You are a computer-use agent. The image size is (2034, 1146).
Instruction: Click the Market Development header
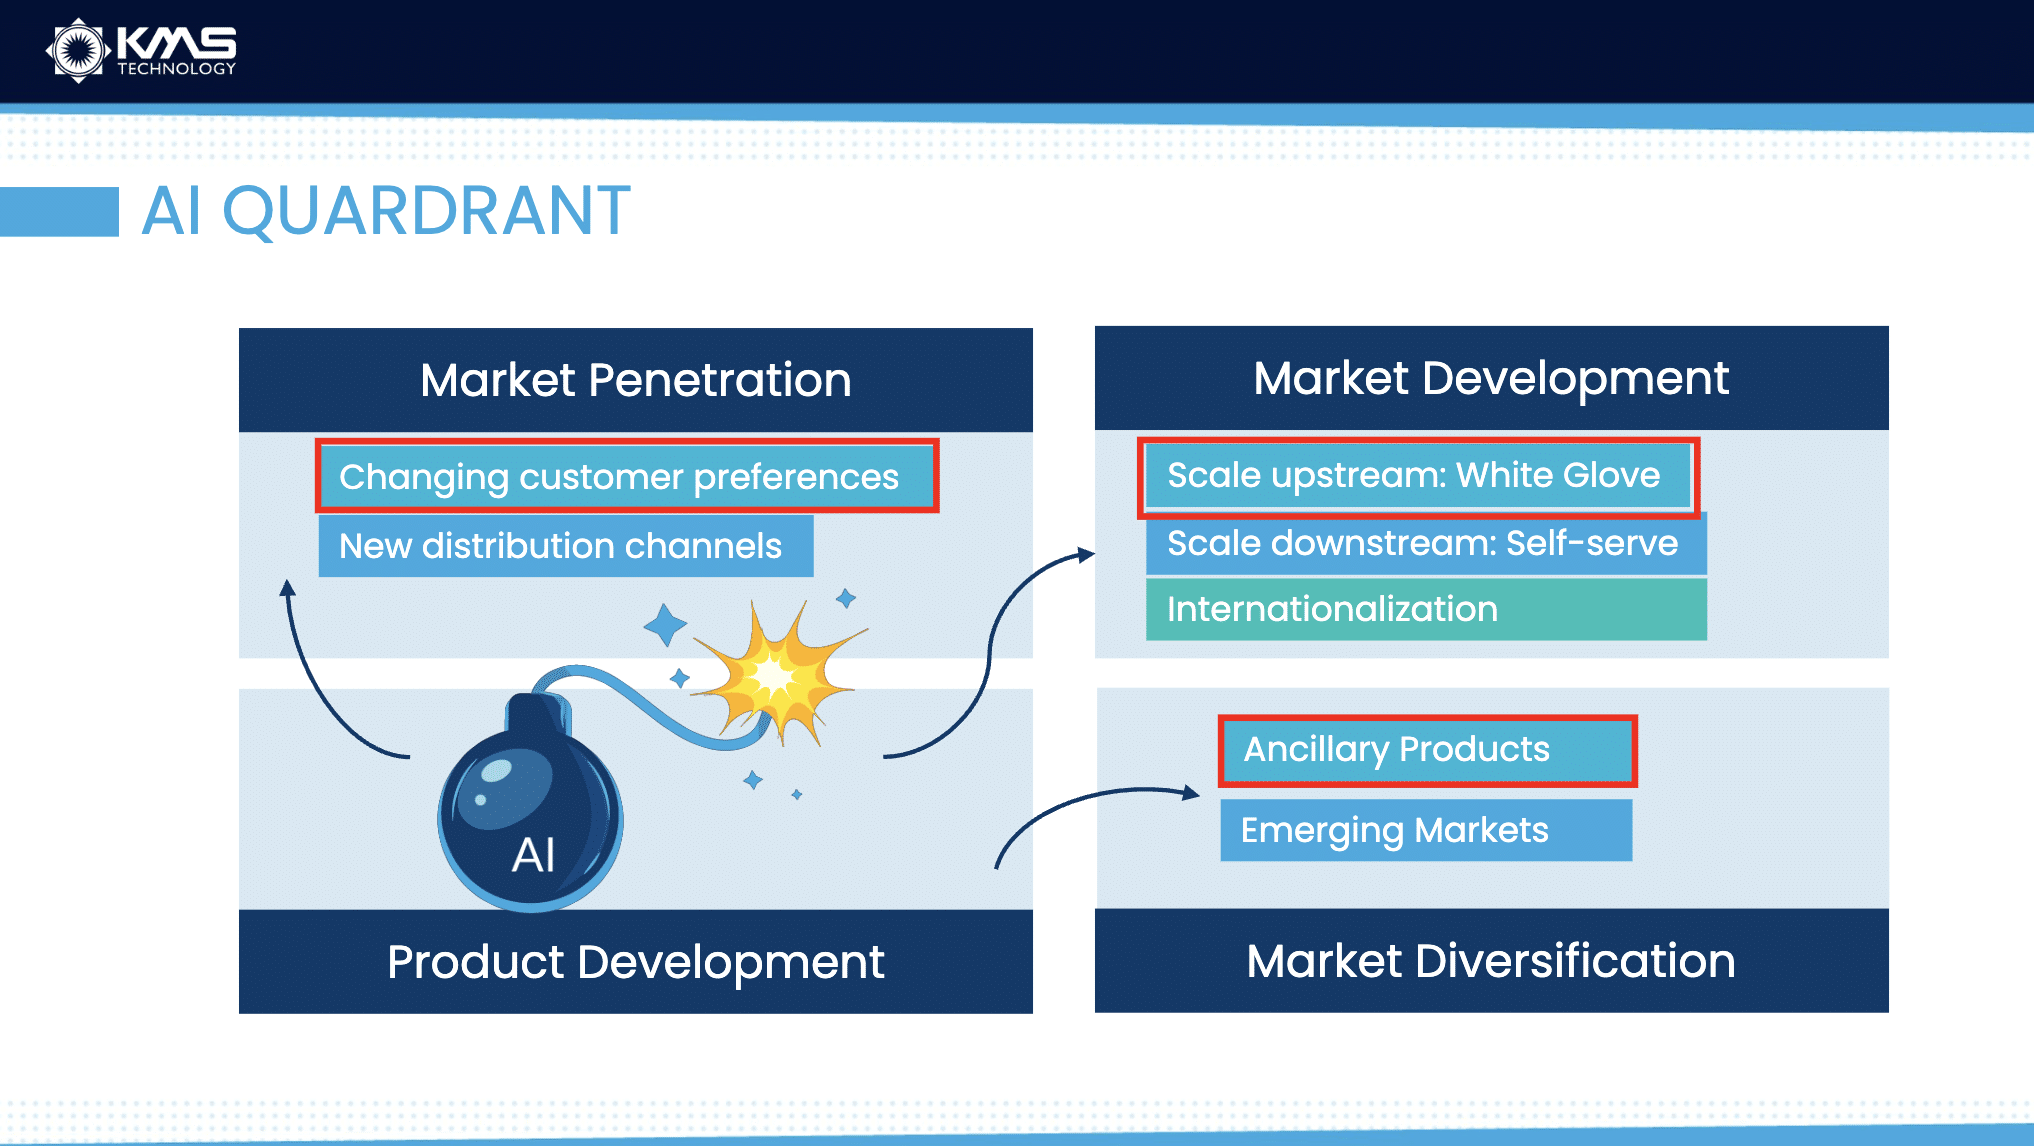pyautogui.click(x=1492, y=378)
